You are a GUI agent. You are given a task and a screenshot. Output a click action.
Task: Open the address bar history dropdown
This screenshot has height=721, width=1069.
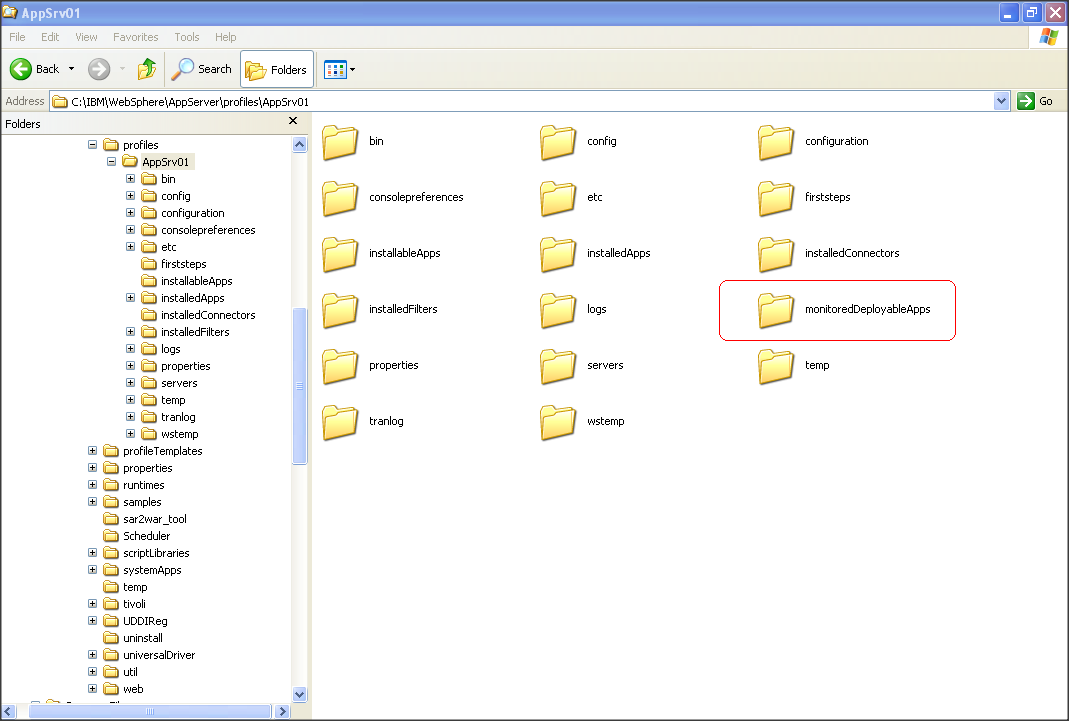(1002, 100)
